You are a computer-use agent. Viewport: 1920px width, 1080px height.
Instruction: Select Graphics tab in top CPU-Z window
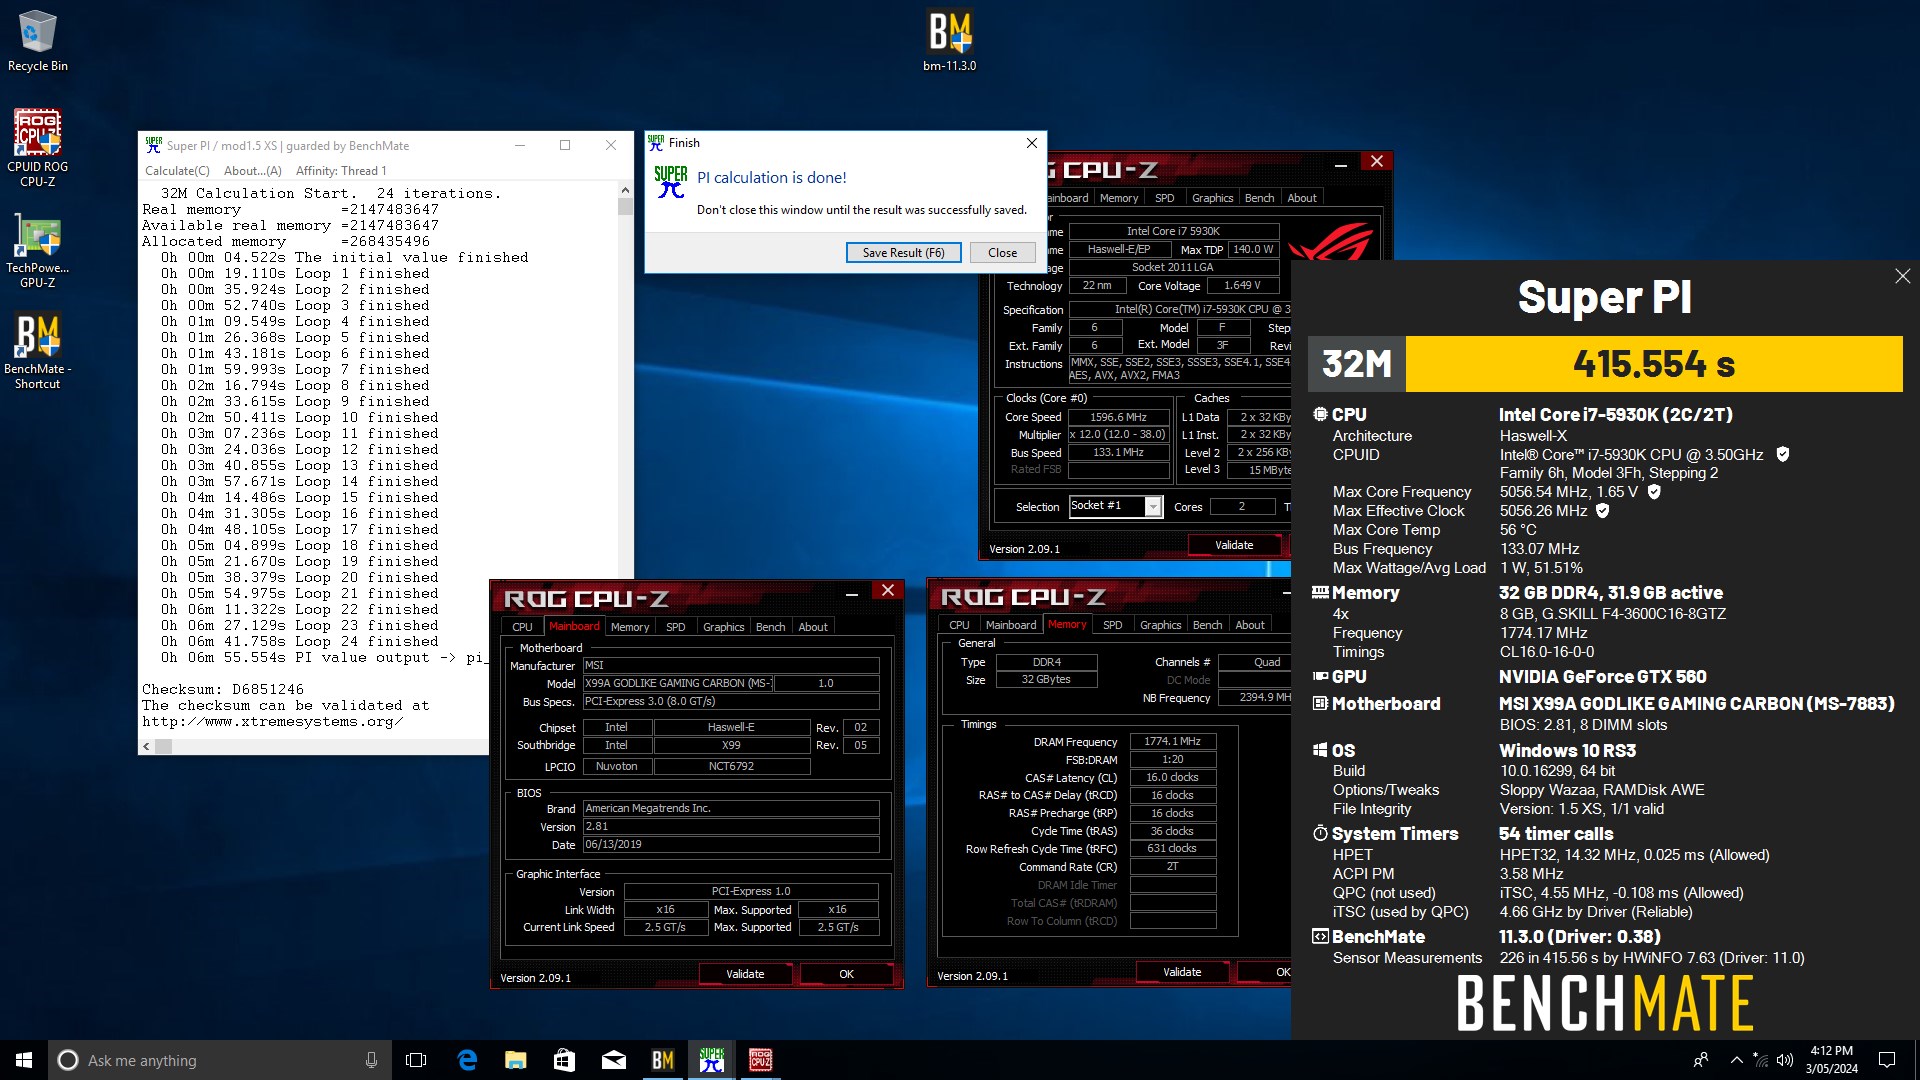click(x=1212, y=198)
